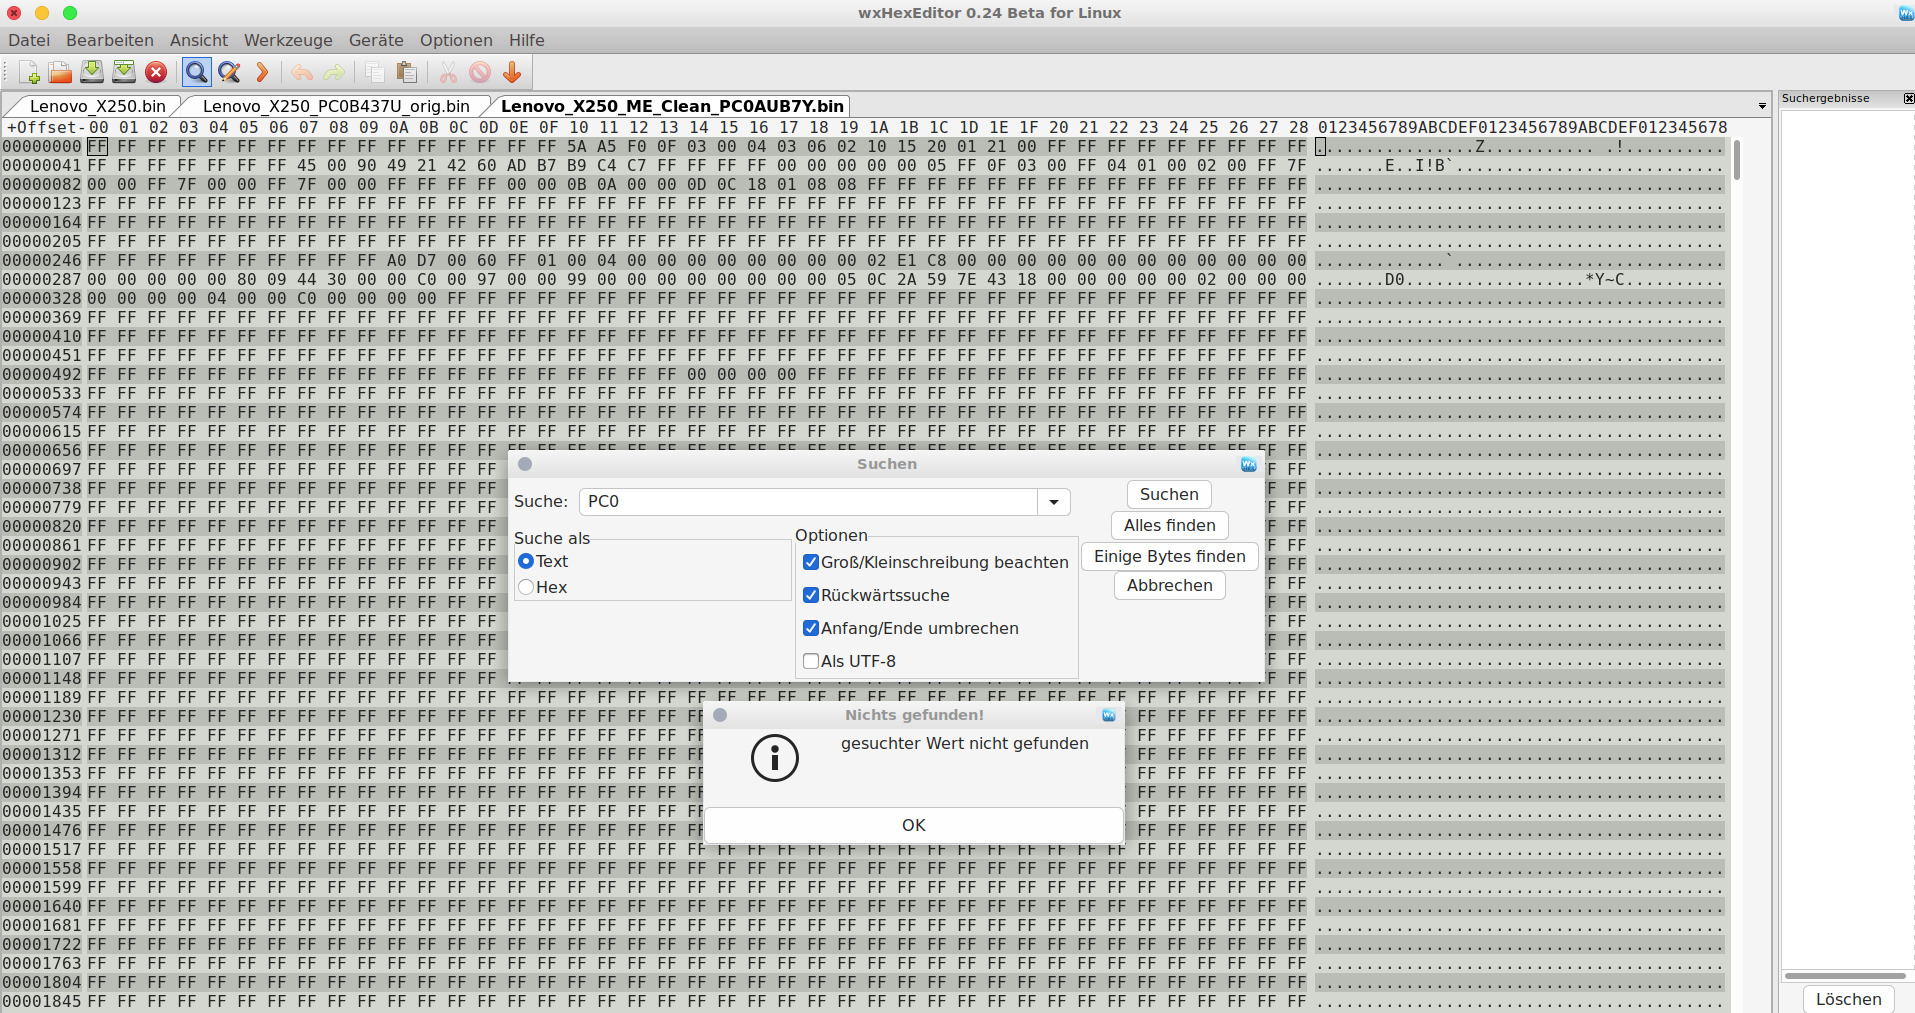Viewport: 1915px width, 1013px height.
Task: Uncheck Groß/Kleinschreibung beachten checkbox
Action: point(811,562)
